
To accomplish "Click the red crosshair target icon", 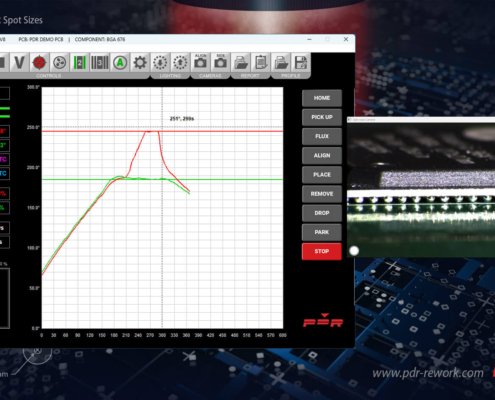I will (39, 62).
